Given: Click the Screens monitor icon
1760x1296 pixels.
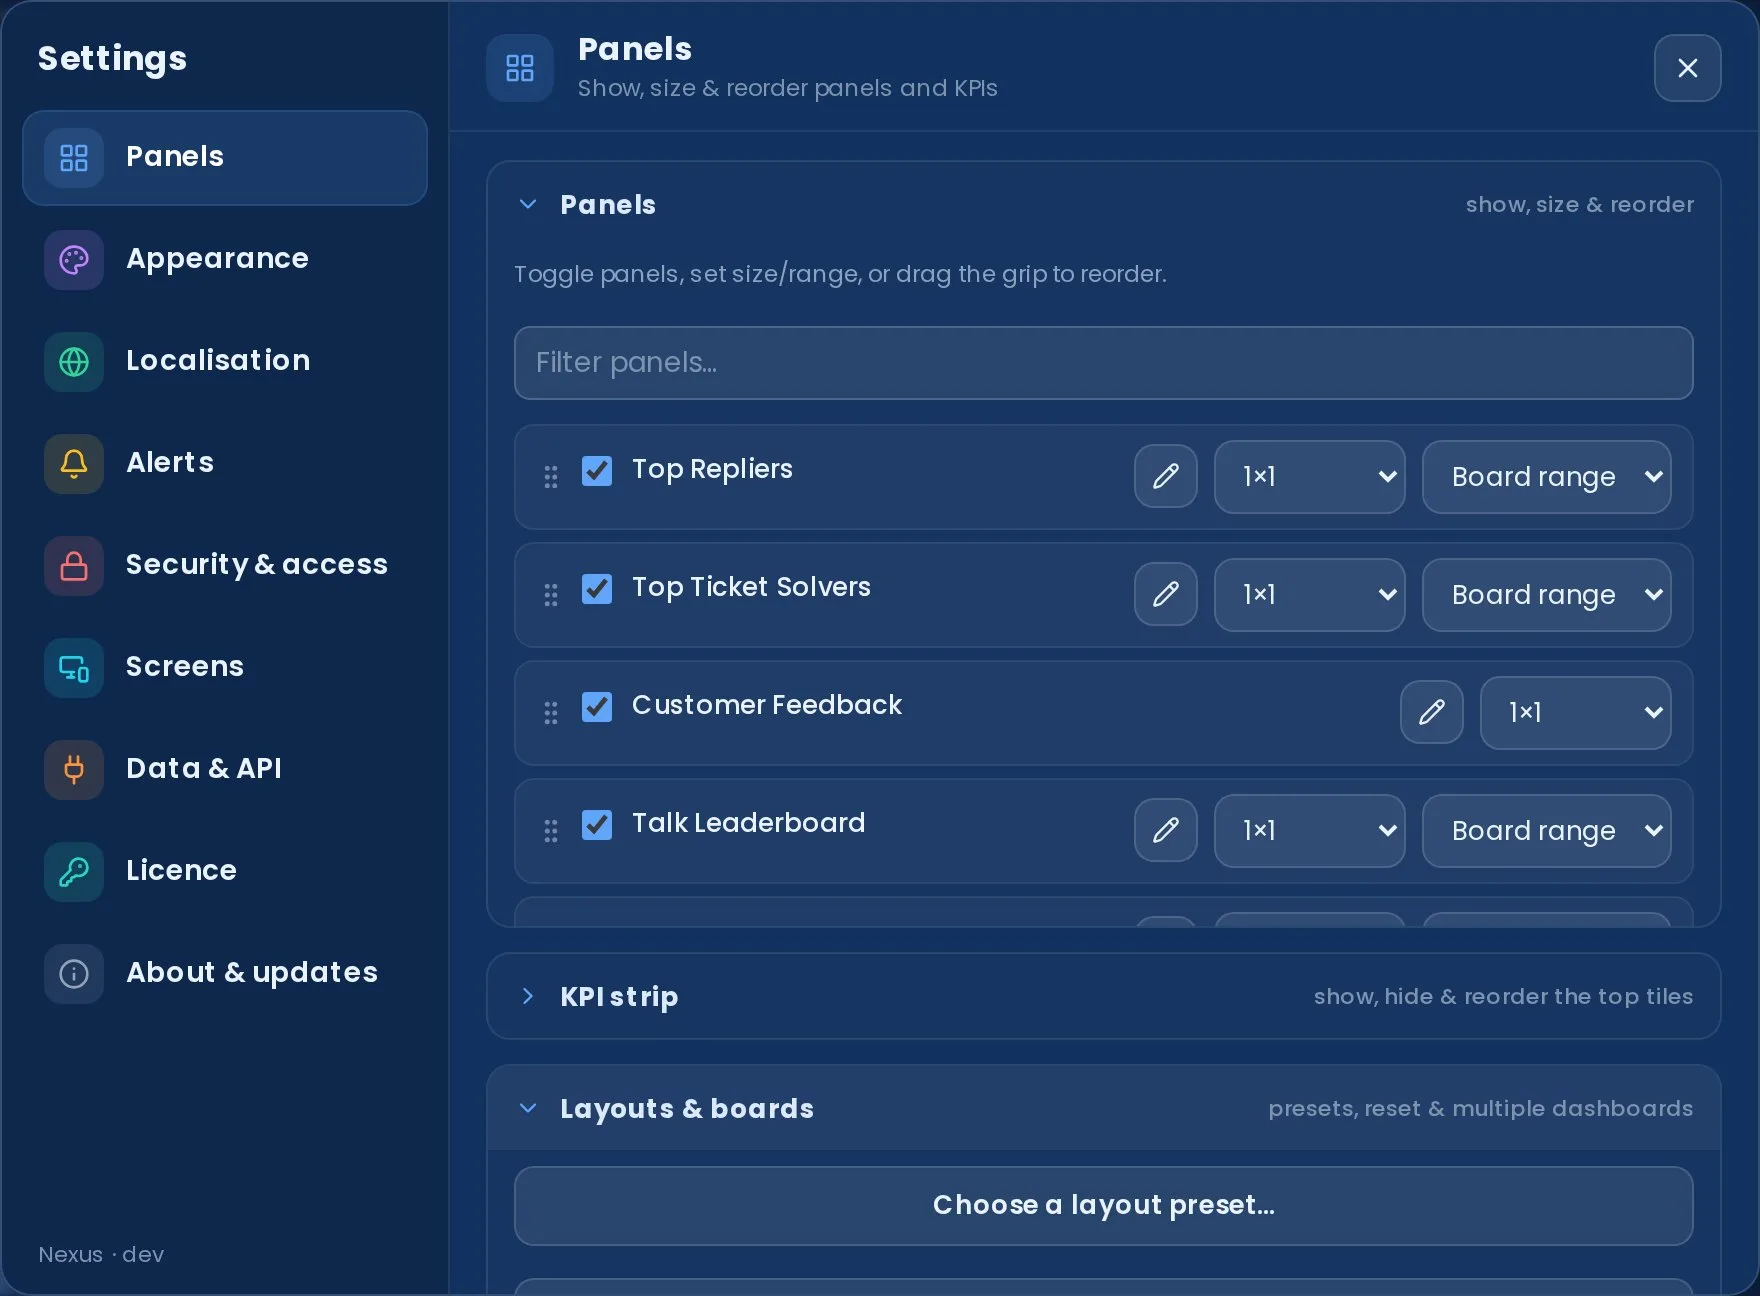Looking at the screenshot, I should coord(74,668).
